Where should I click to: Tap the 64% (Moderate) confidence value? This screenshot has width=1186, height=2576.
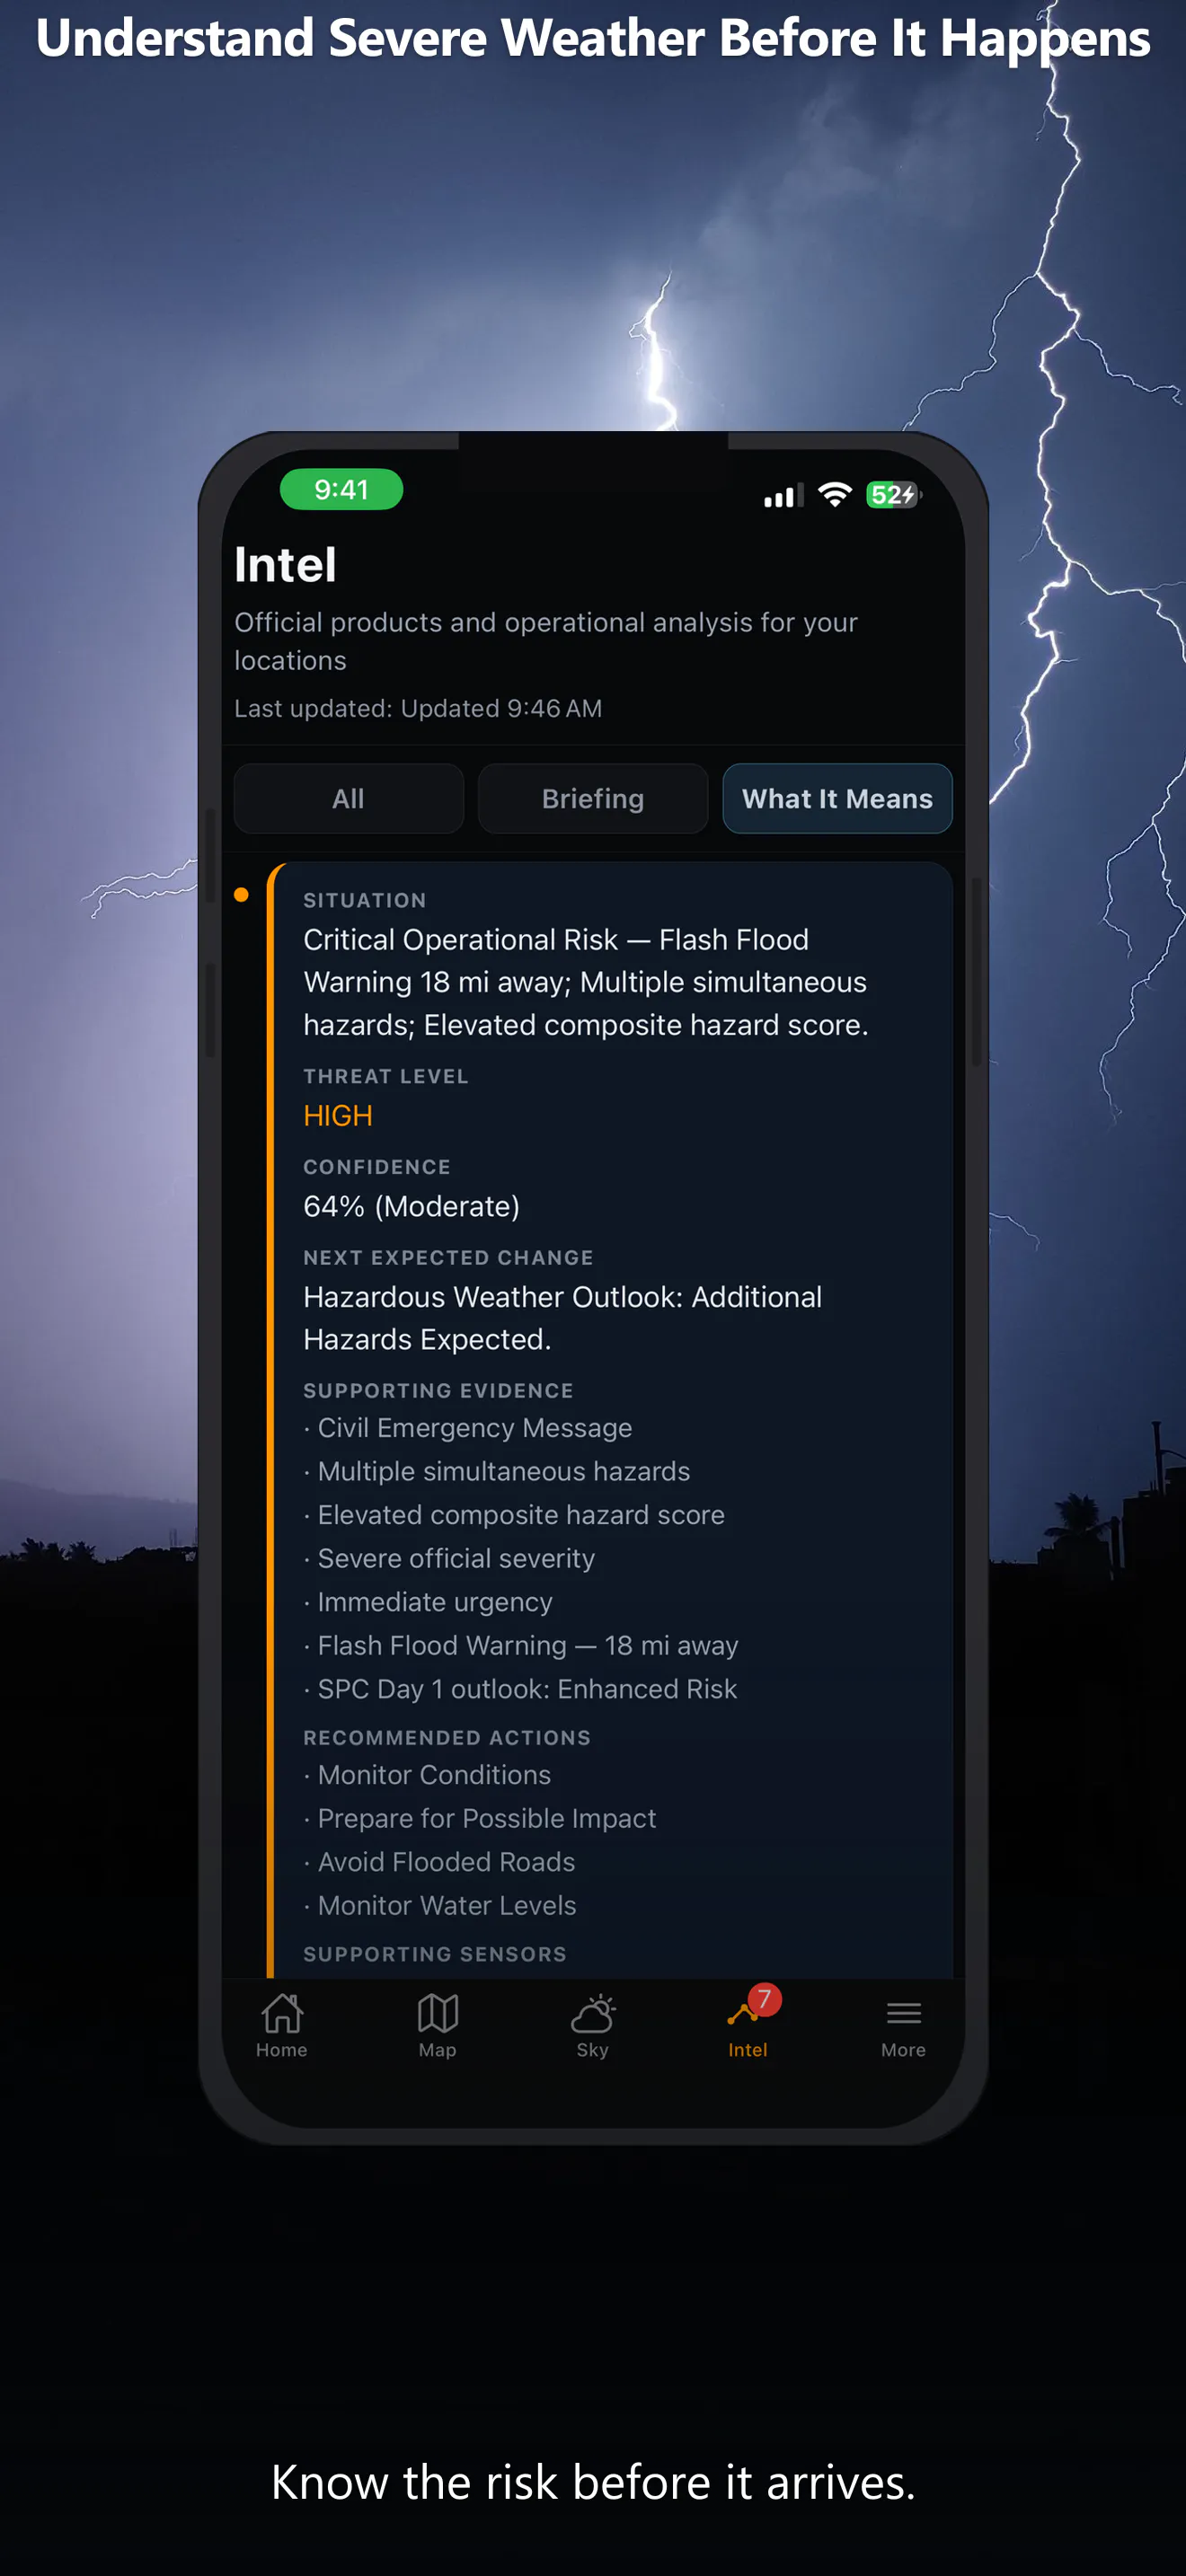click(x=412, y=1206)
